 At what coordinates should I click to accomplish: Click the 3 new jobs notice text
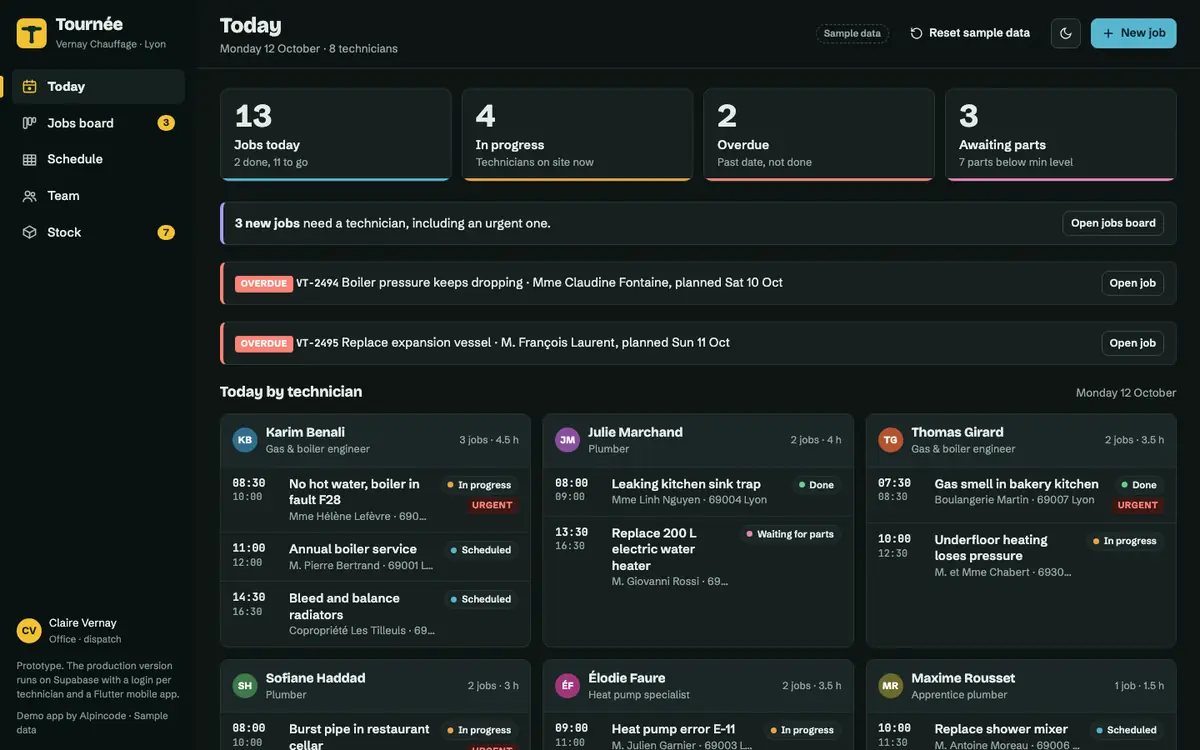pyautogui.click(x=392, y=223)
